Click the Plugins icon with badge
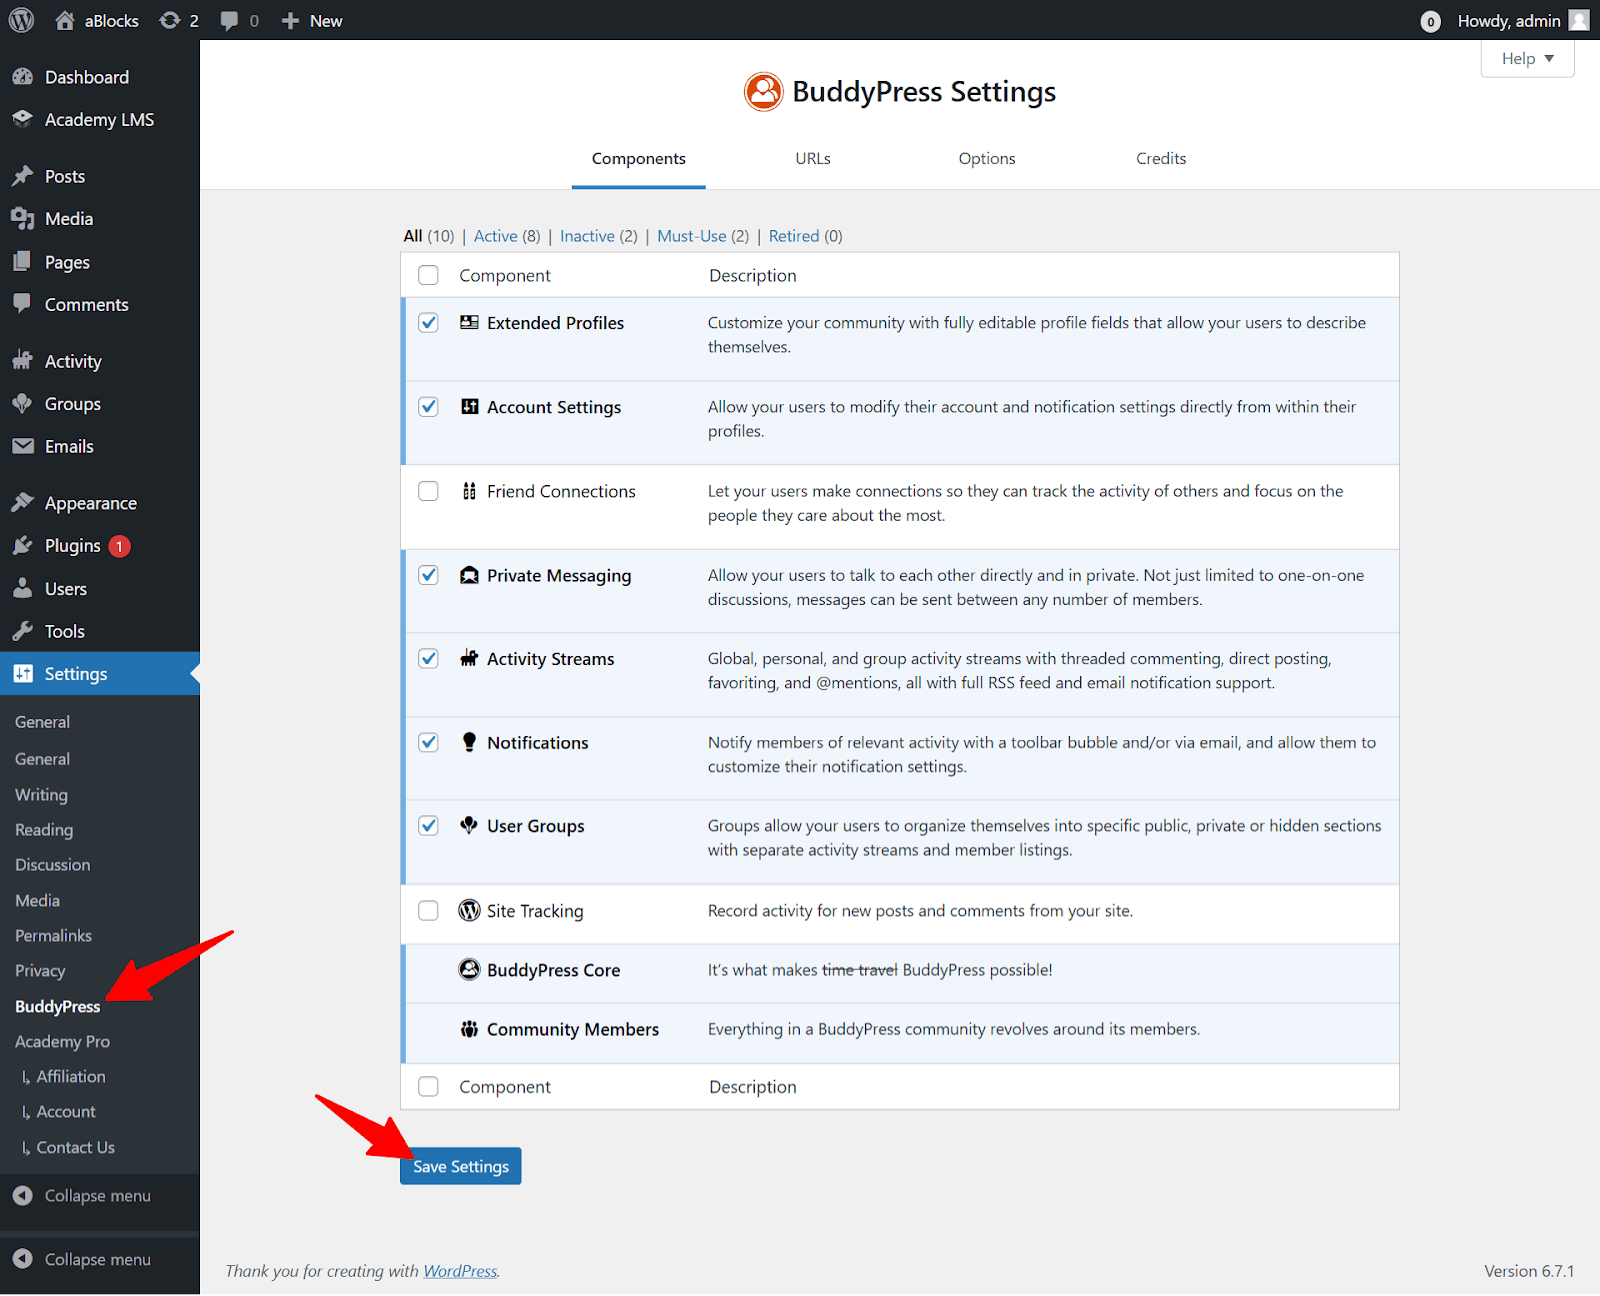The image size is (1600, 1296). pos(22,546)
